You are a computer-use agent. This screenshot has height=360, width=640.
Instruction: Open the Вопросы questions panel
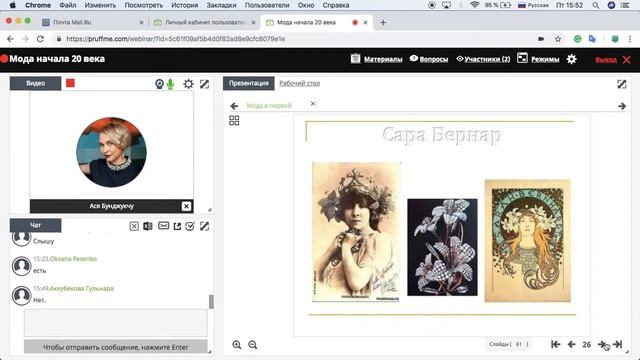point(429,59)
